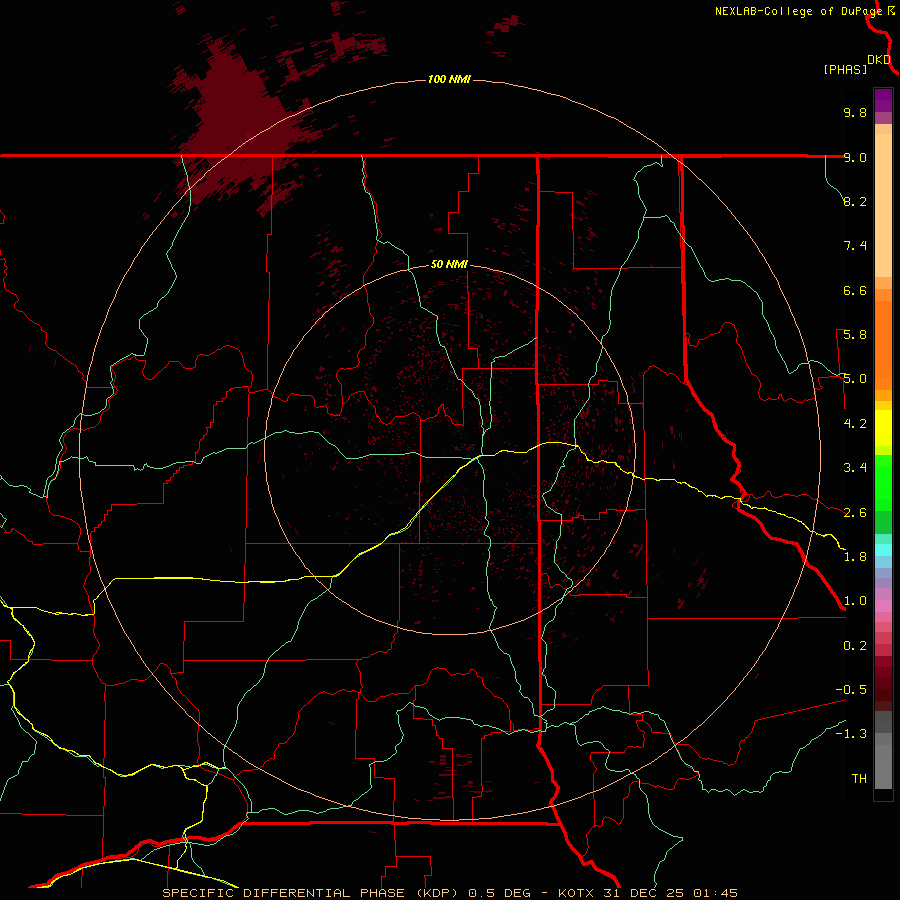Click the 100 NMI range ring label
Image resolution: width=900 pixels, height=900 pixels.
[x=449, y=79]
